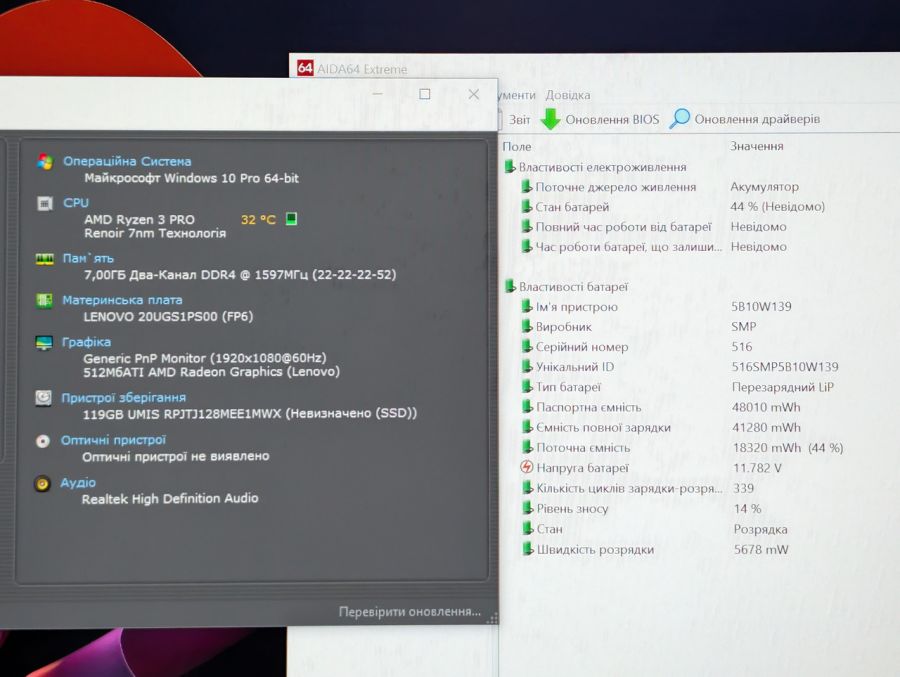Screen dimensions: 900x677
Task: Click the CPU chip icon
Action: (x=45, y=203)
